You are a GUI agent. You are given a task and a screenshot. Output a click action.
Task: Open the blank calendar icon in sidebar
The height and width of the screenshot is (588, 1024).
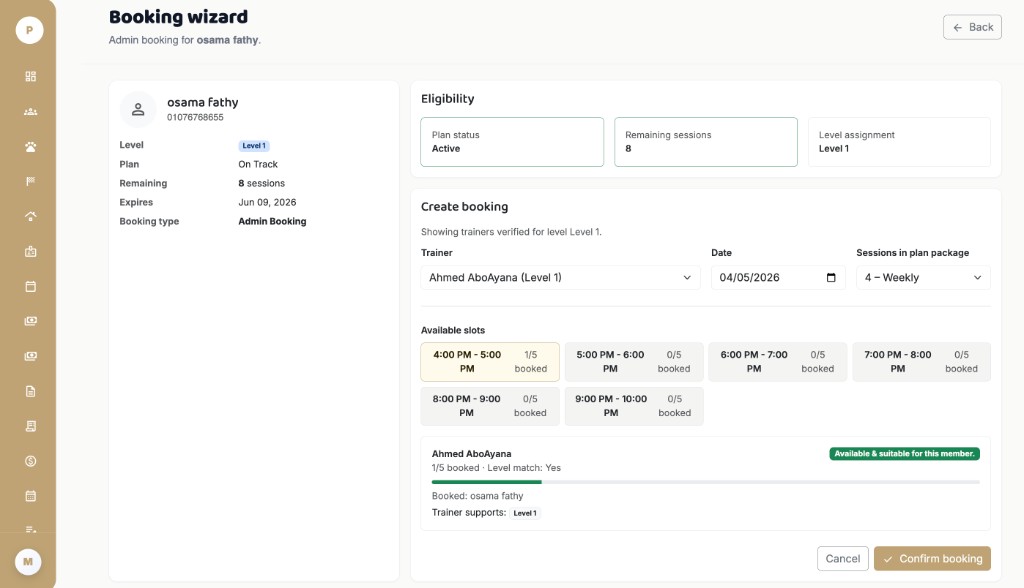30,286
